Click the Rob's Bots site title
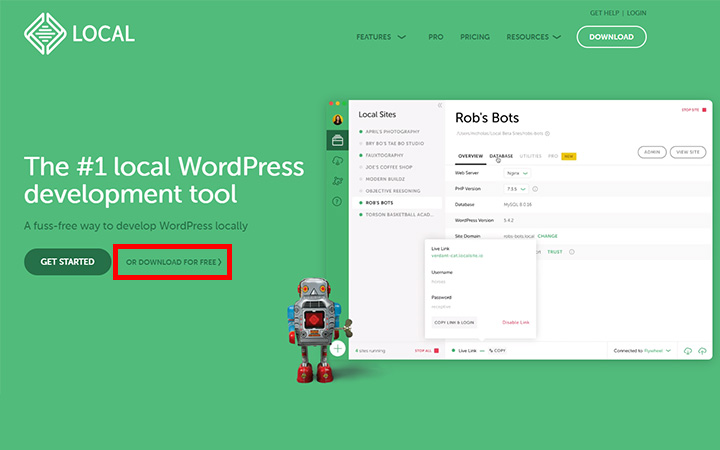The height and width of the screenshot is (450, 720). click(x=487, y=118)
